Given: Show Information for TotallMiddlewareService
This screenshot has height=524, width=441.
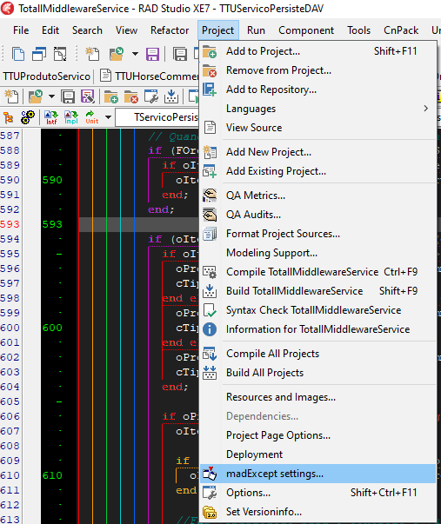Looking at the screenshot, I should (x=318, y=329).
